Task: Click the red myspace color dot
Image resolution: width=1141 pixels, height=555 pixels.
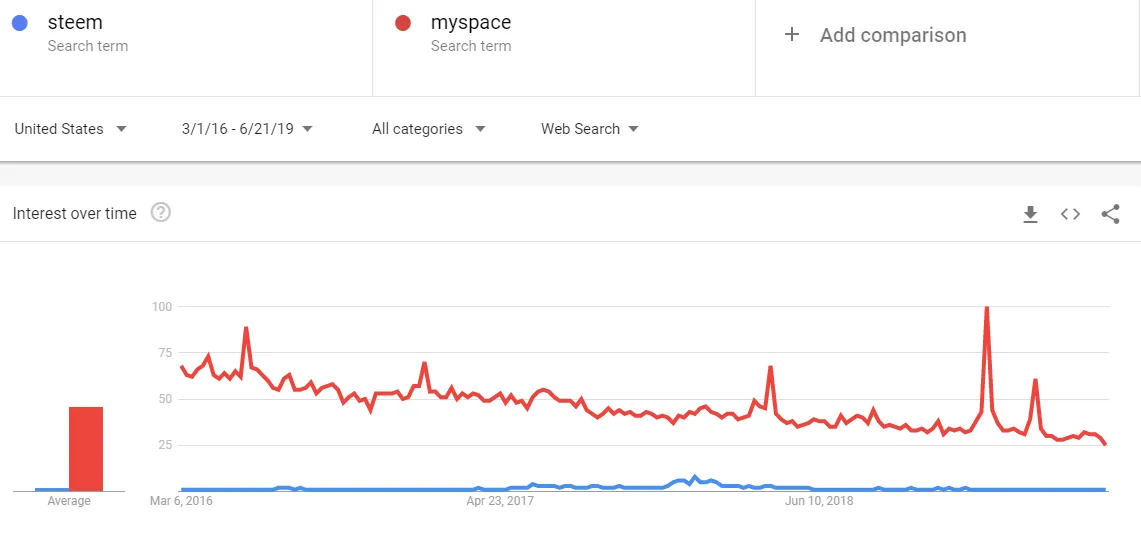Action: click(402, 23)
